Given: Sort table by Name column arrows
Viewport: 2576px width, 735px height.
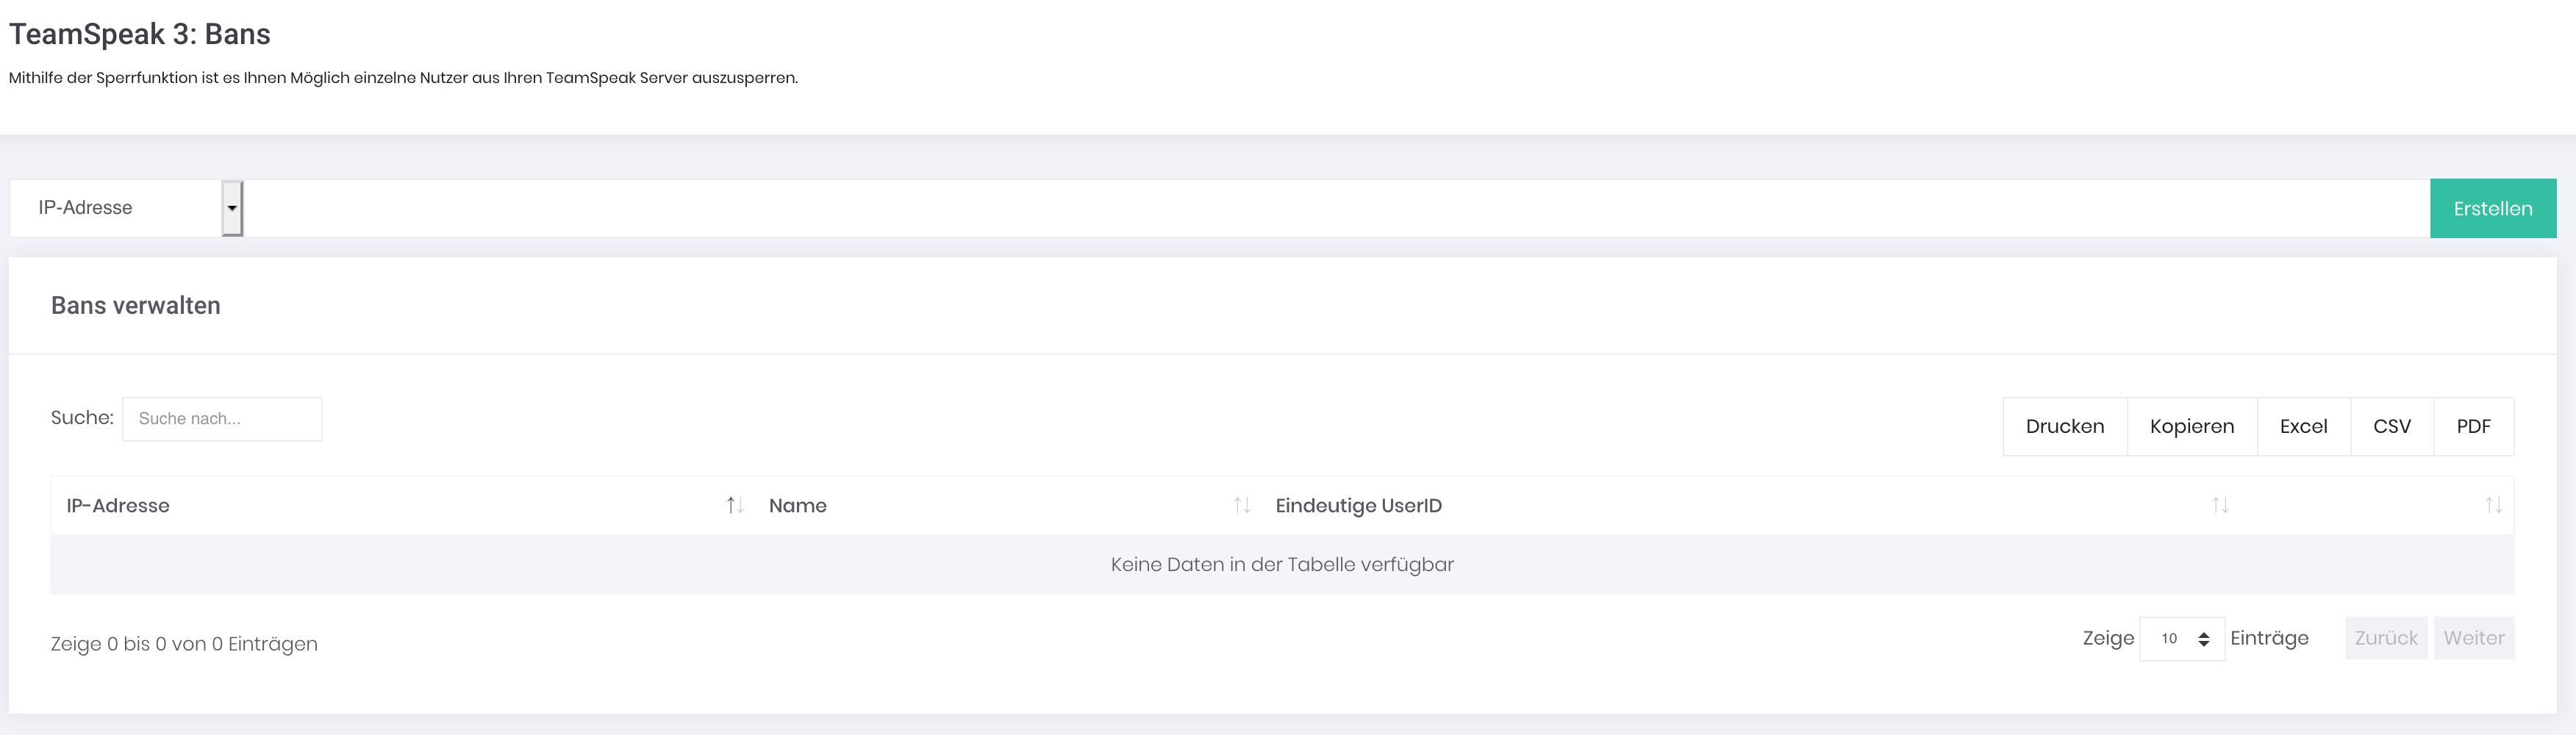Looking at the screenshot, I should coord(1242,505).
